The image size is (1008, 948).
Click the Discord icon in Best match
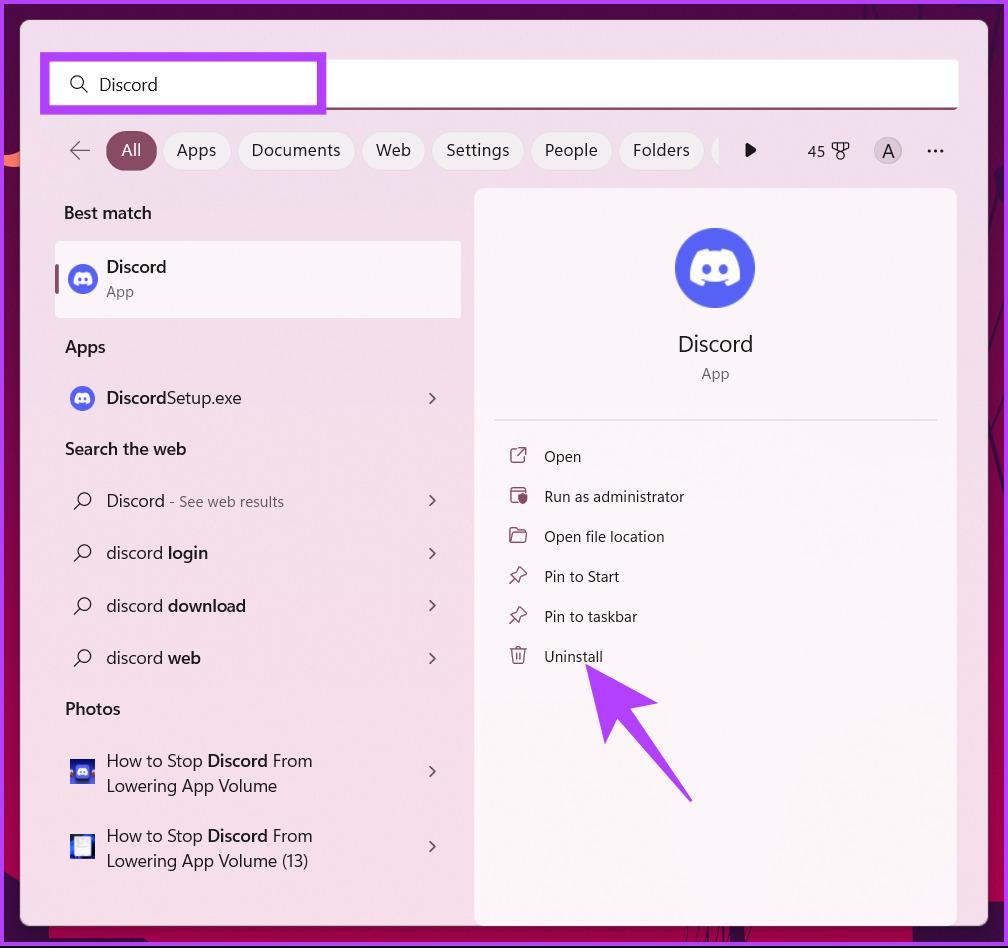83,279
